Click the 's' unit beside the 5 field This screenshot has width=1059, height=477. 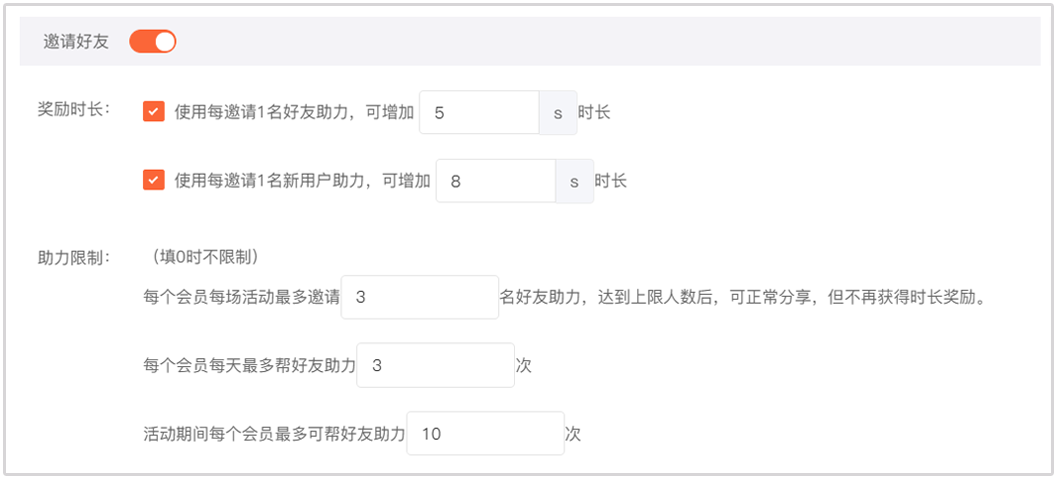point(558,113)
